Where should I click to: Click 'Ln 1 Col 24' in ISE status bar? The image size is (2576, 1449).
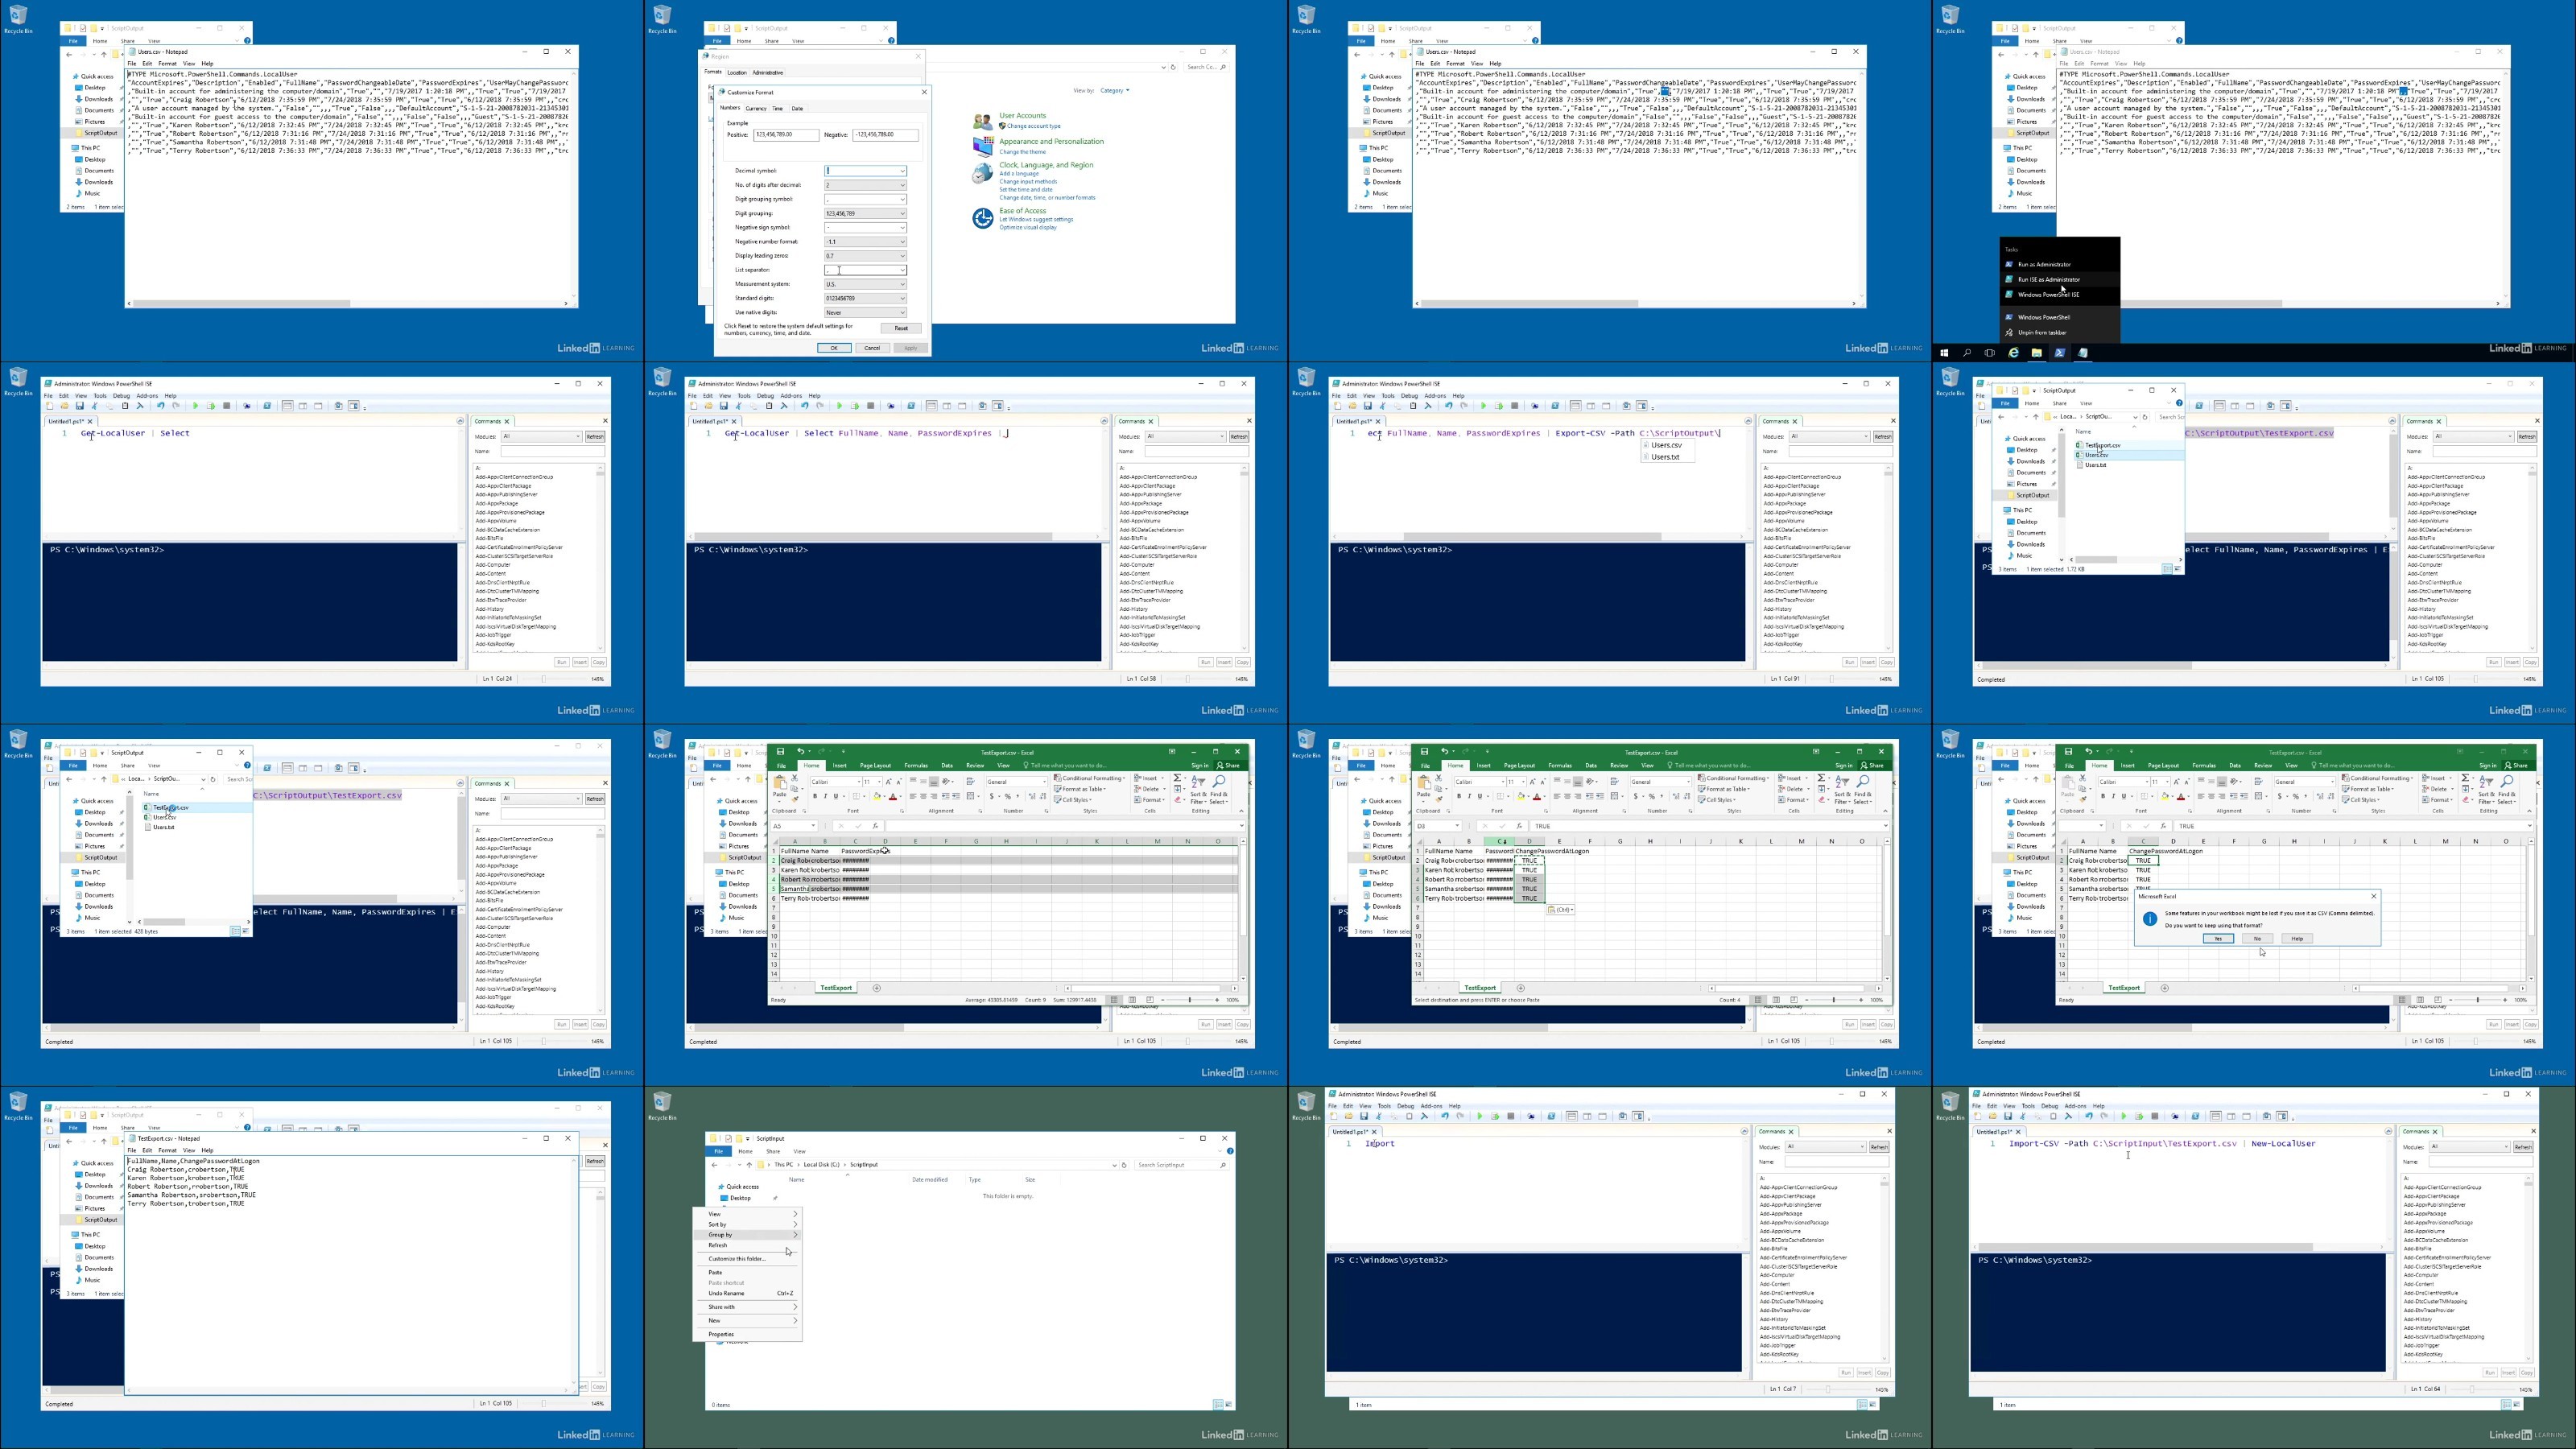point(497,679)
